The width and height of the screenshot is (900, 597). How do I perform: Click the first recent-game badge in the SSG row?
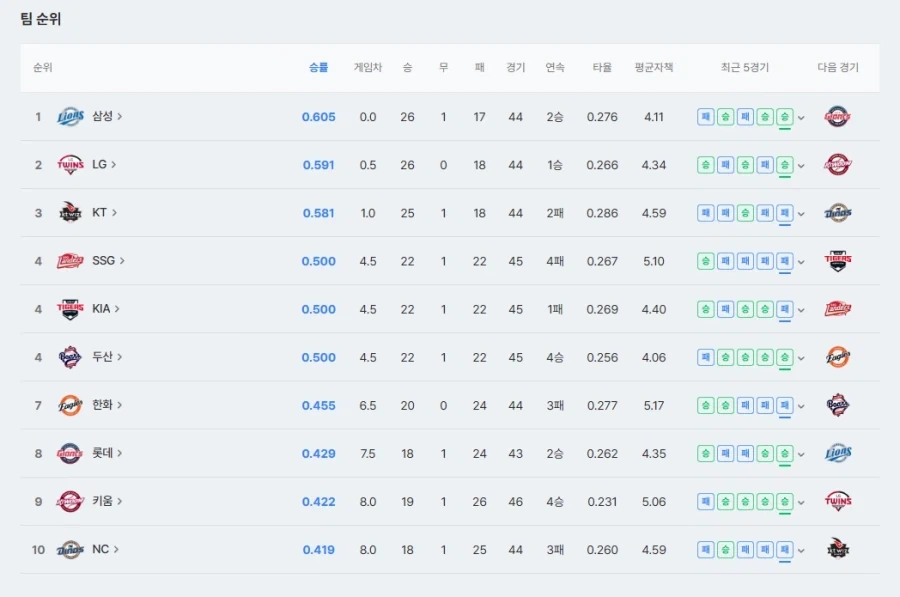pyautogui.click(x=705, y=261)
